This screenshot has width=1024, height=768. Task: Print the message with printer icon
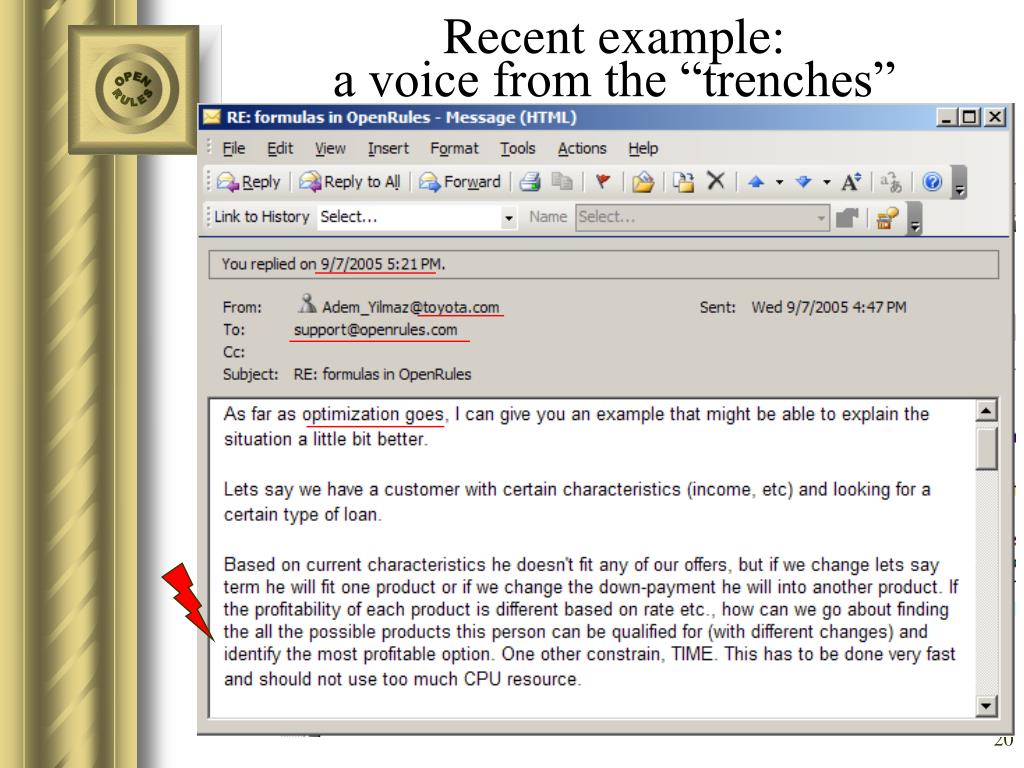point(530,182)
